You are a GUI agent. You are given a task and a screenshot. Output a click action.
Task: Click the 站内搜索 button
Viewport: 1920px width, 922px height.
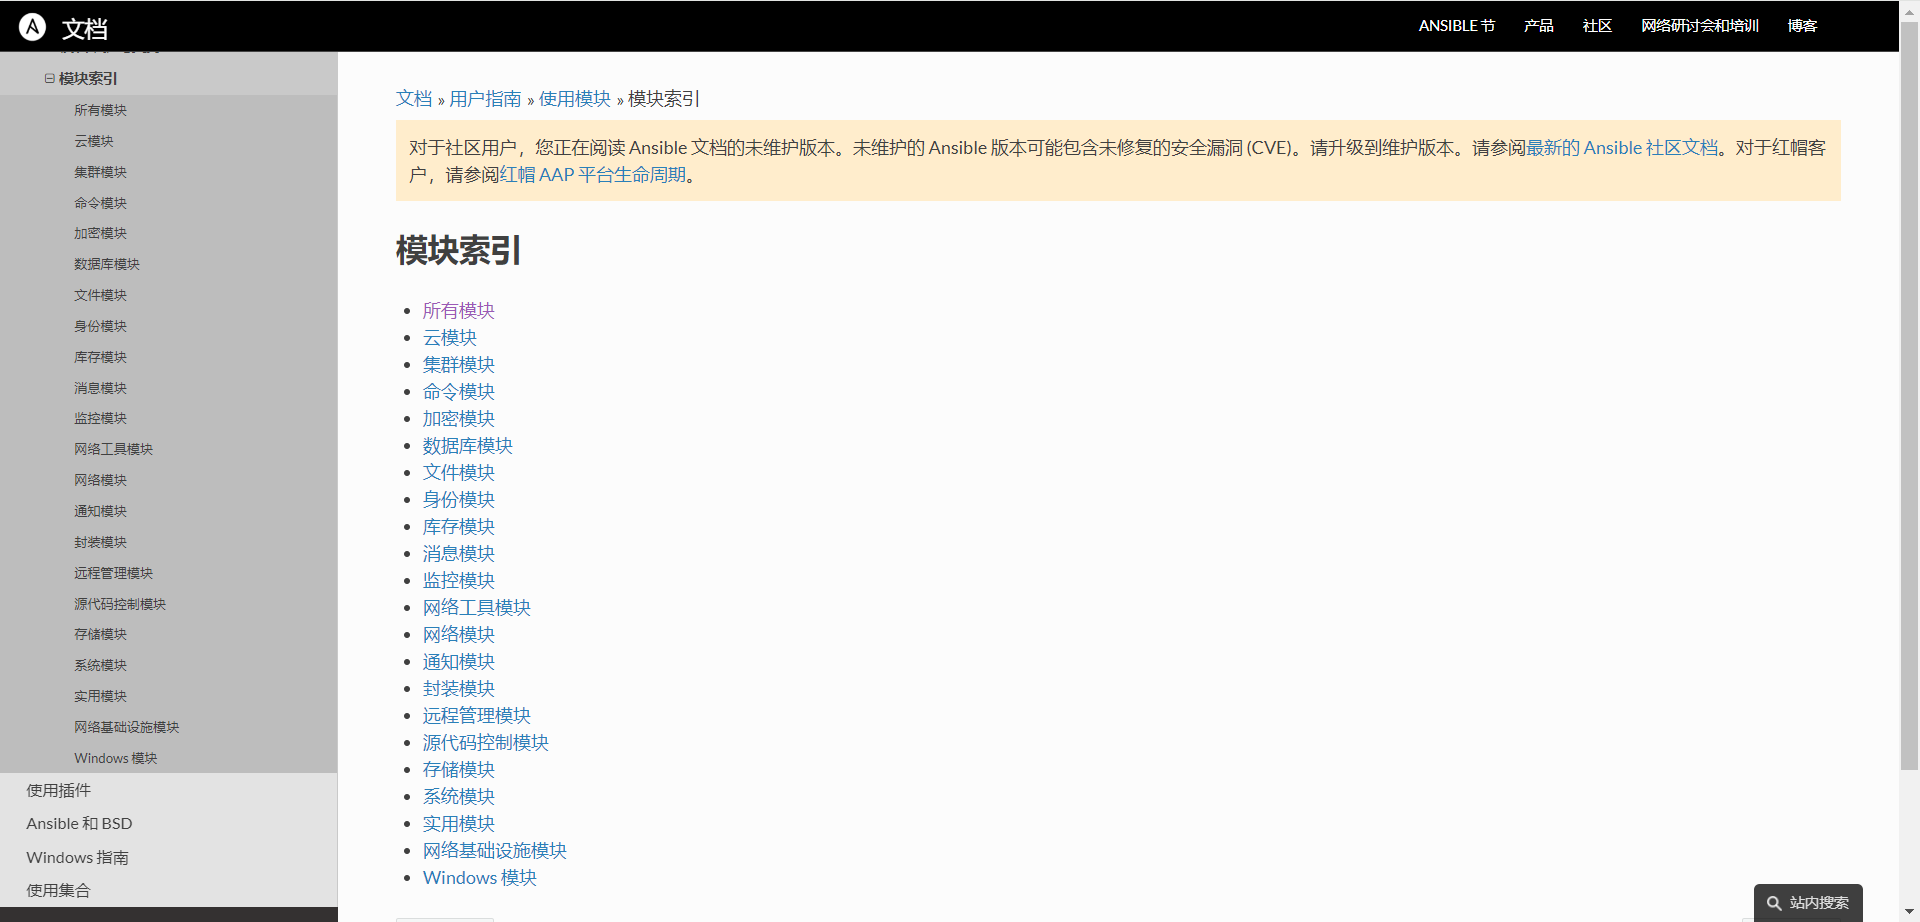(x=1808, y=903)
